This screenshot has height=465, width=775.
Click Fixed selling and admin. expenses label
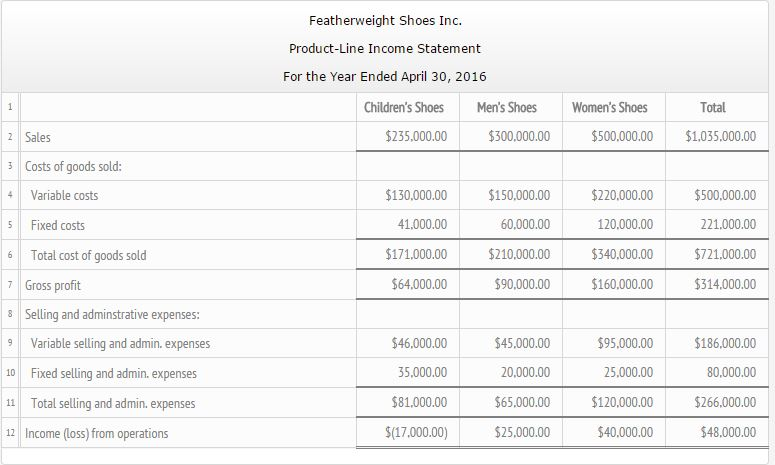pos(113,374)
